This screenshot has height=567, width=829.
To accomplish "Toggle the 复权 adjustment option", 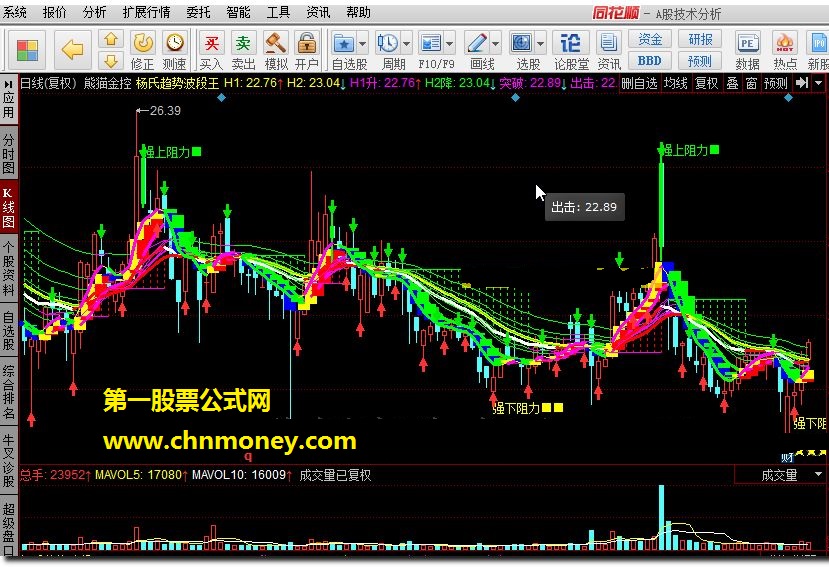I will tap(706, 83).
